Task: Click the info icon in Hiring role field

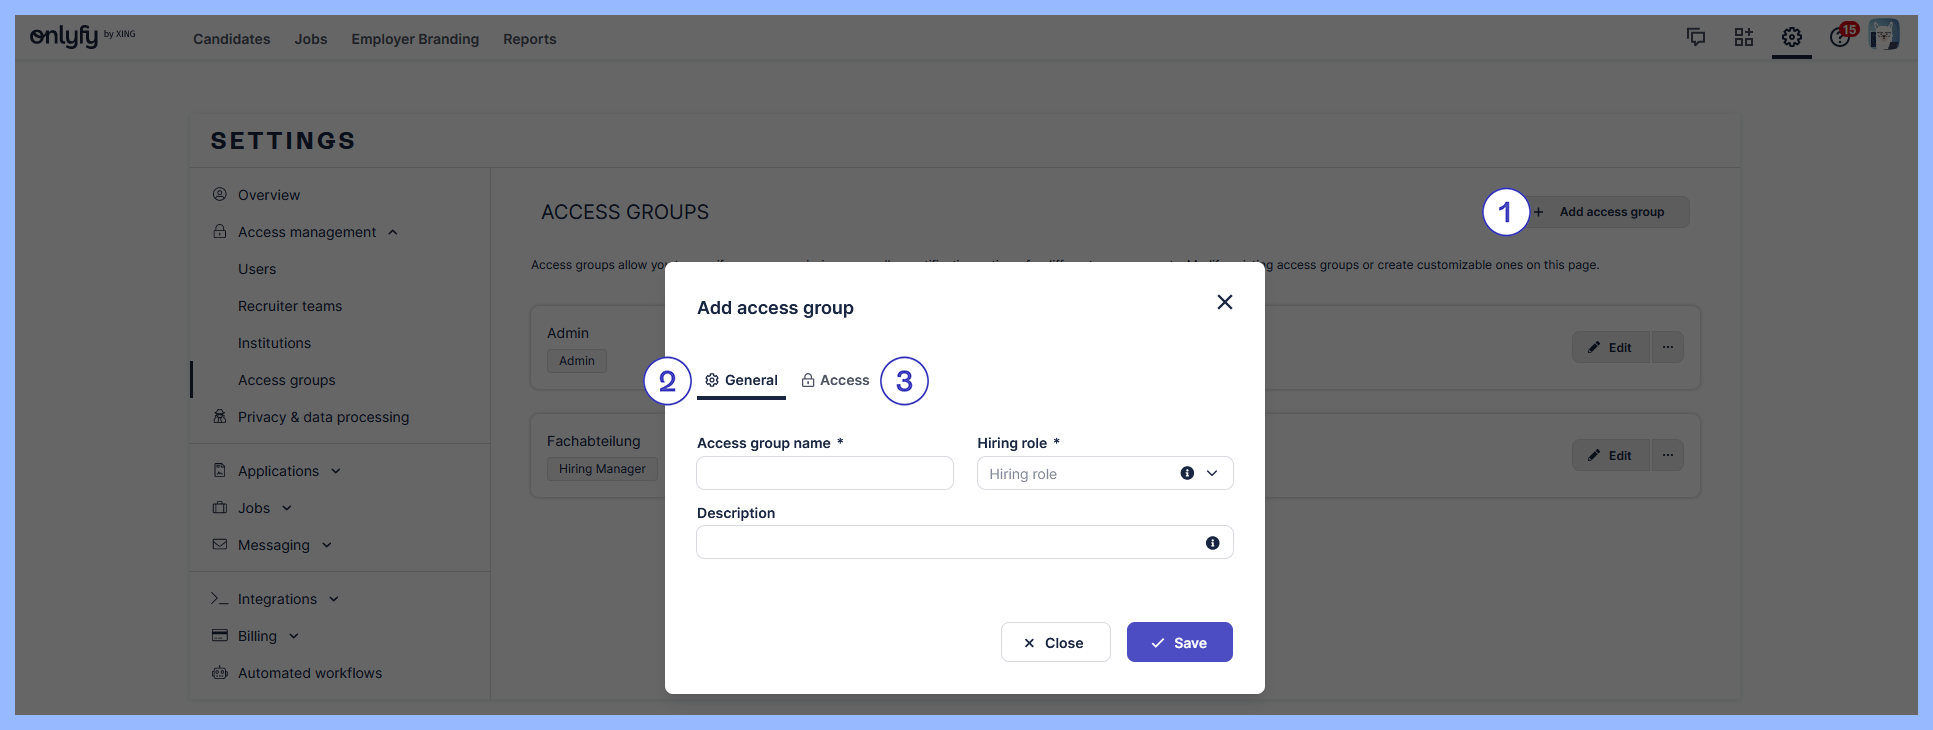Action: point(1187,473)
